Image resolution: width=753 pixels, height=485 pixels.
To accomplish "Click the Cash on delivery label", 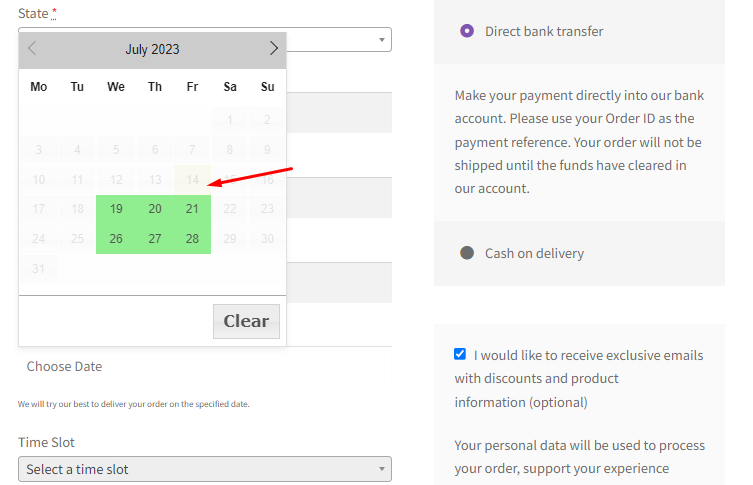I will coord(534,253).
